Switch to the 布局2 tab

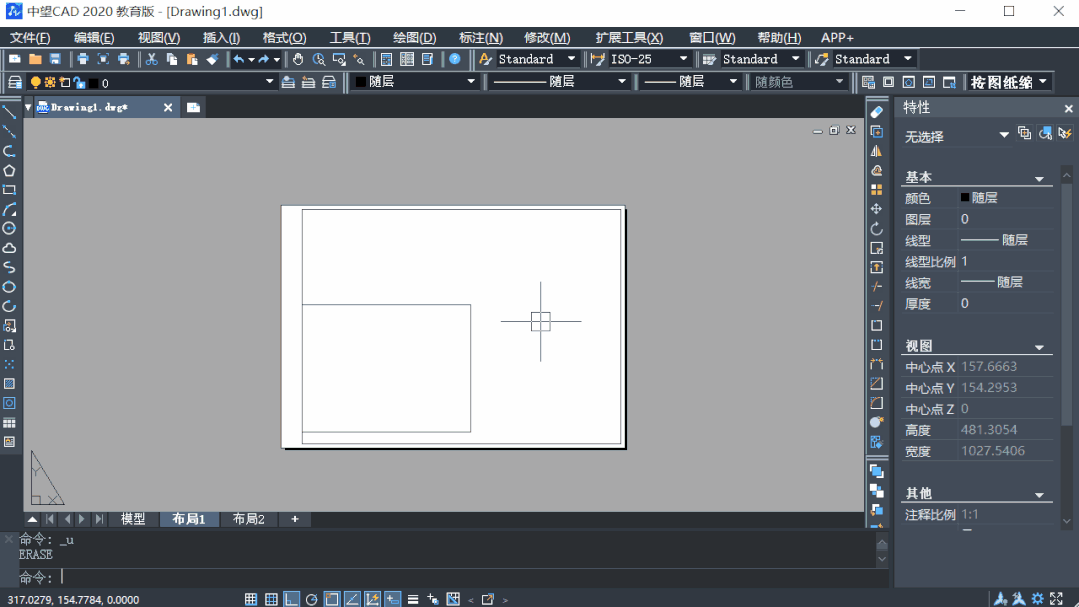point(248,519)
